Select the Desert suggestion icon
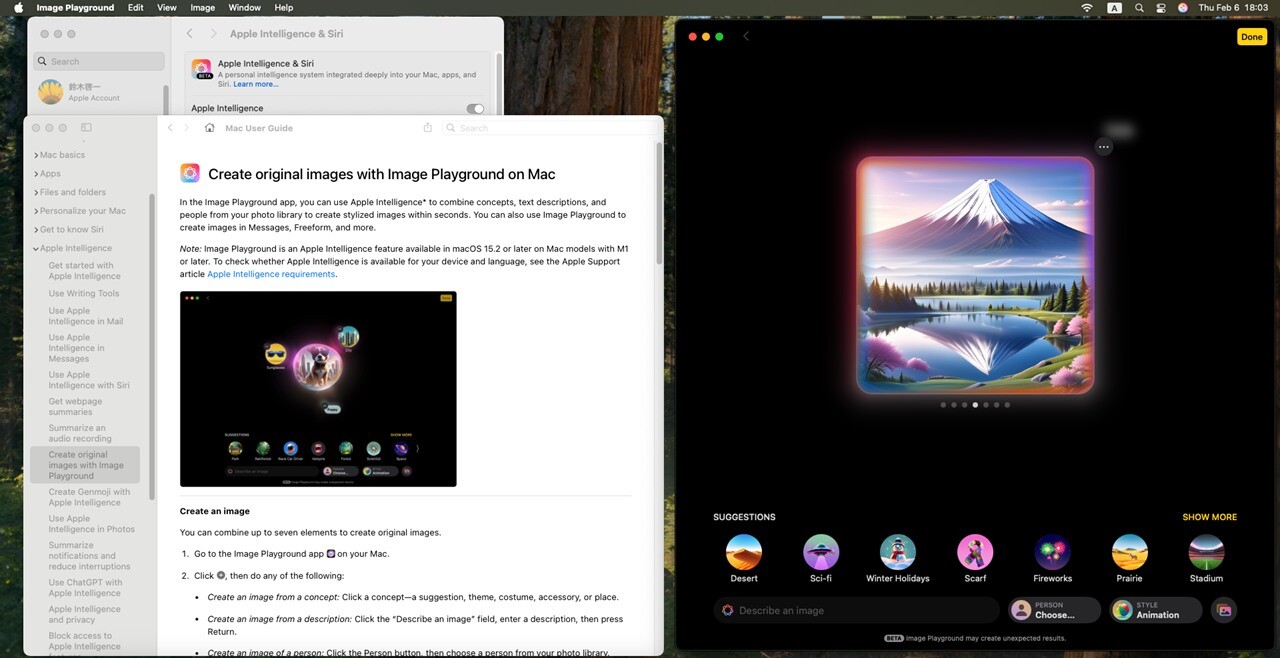 [x=744, y=552]
